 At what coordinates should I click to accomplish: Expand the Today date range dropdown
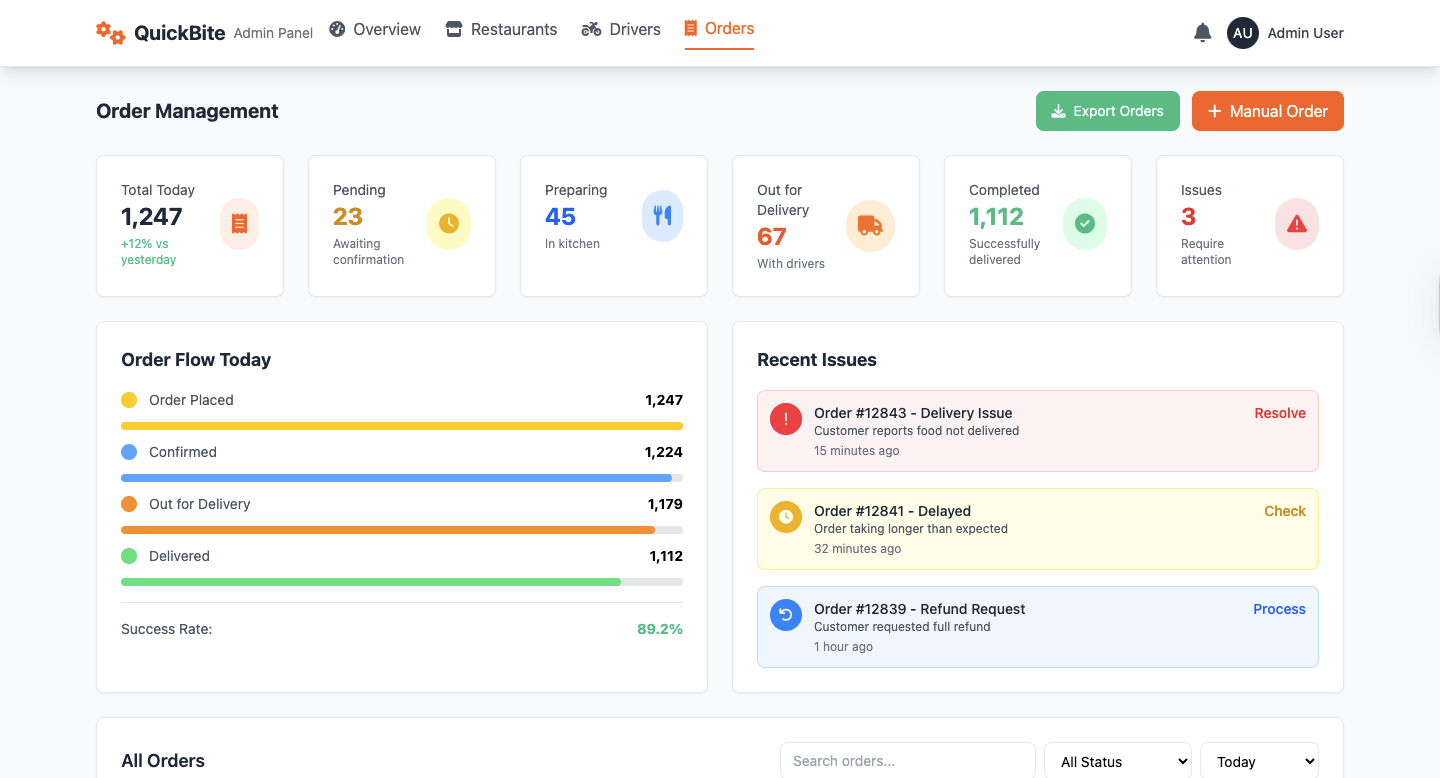(1259, 761)
